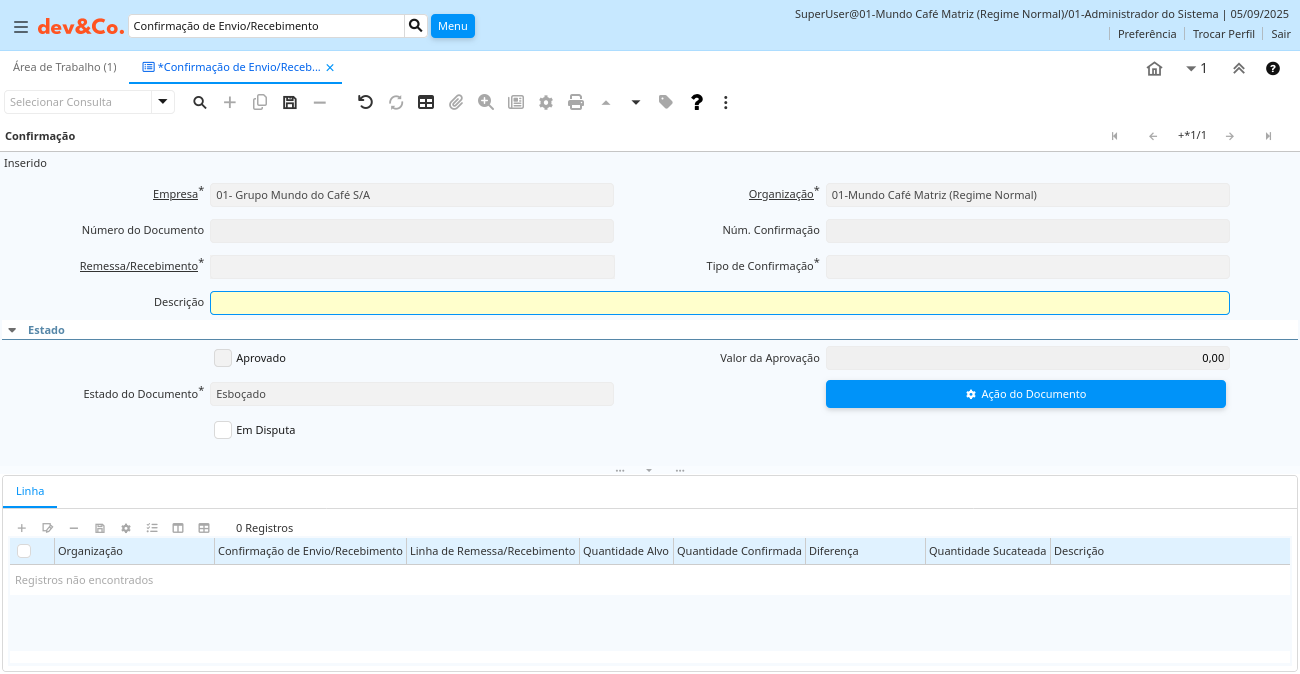Enable the Em Disputa checkbox
The image size is (1300, 674).
pyautogui.click(x=223, y=430)
